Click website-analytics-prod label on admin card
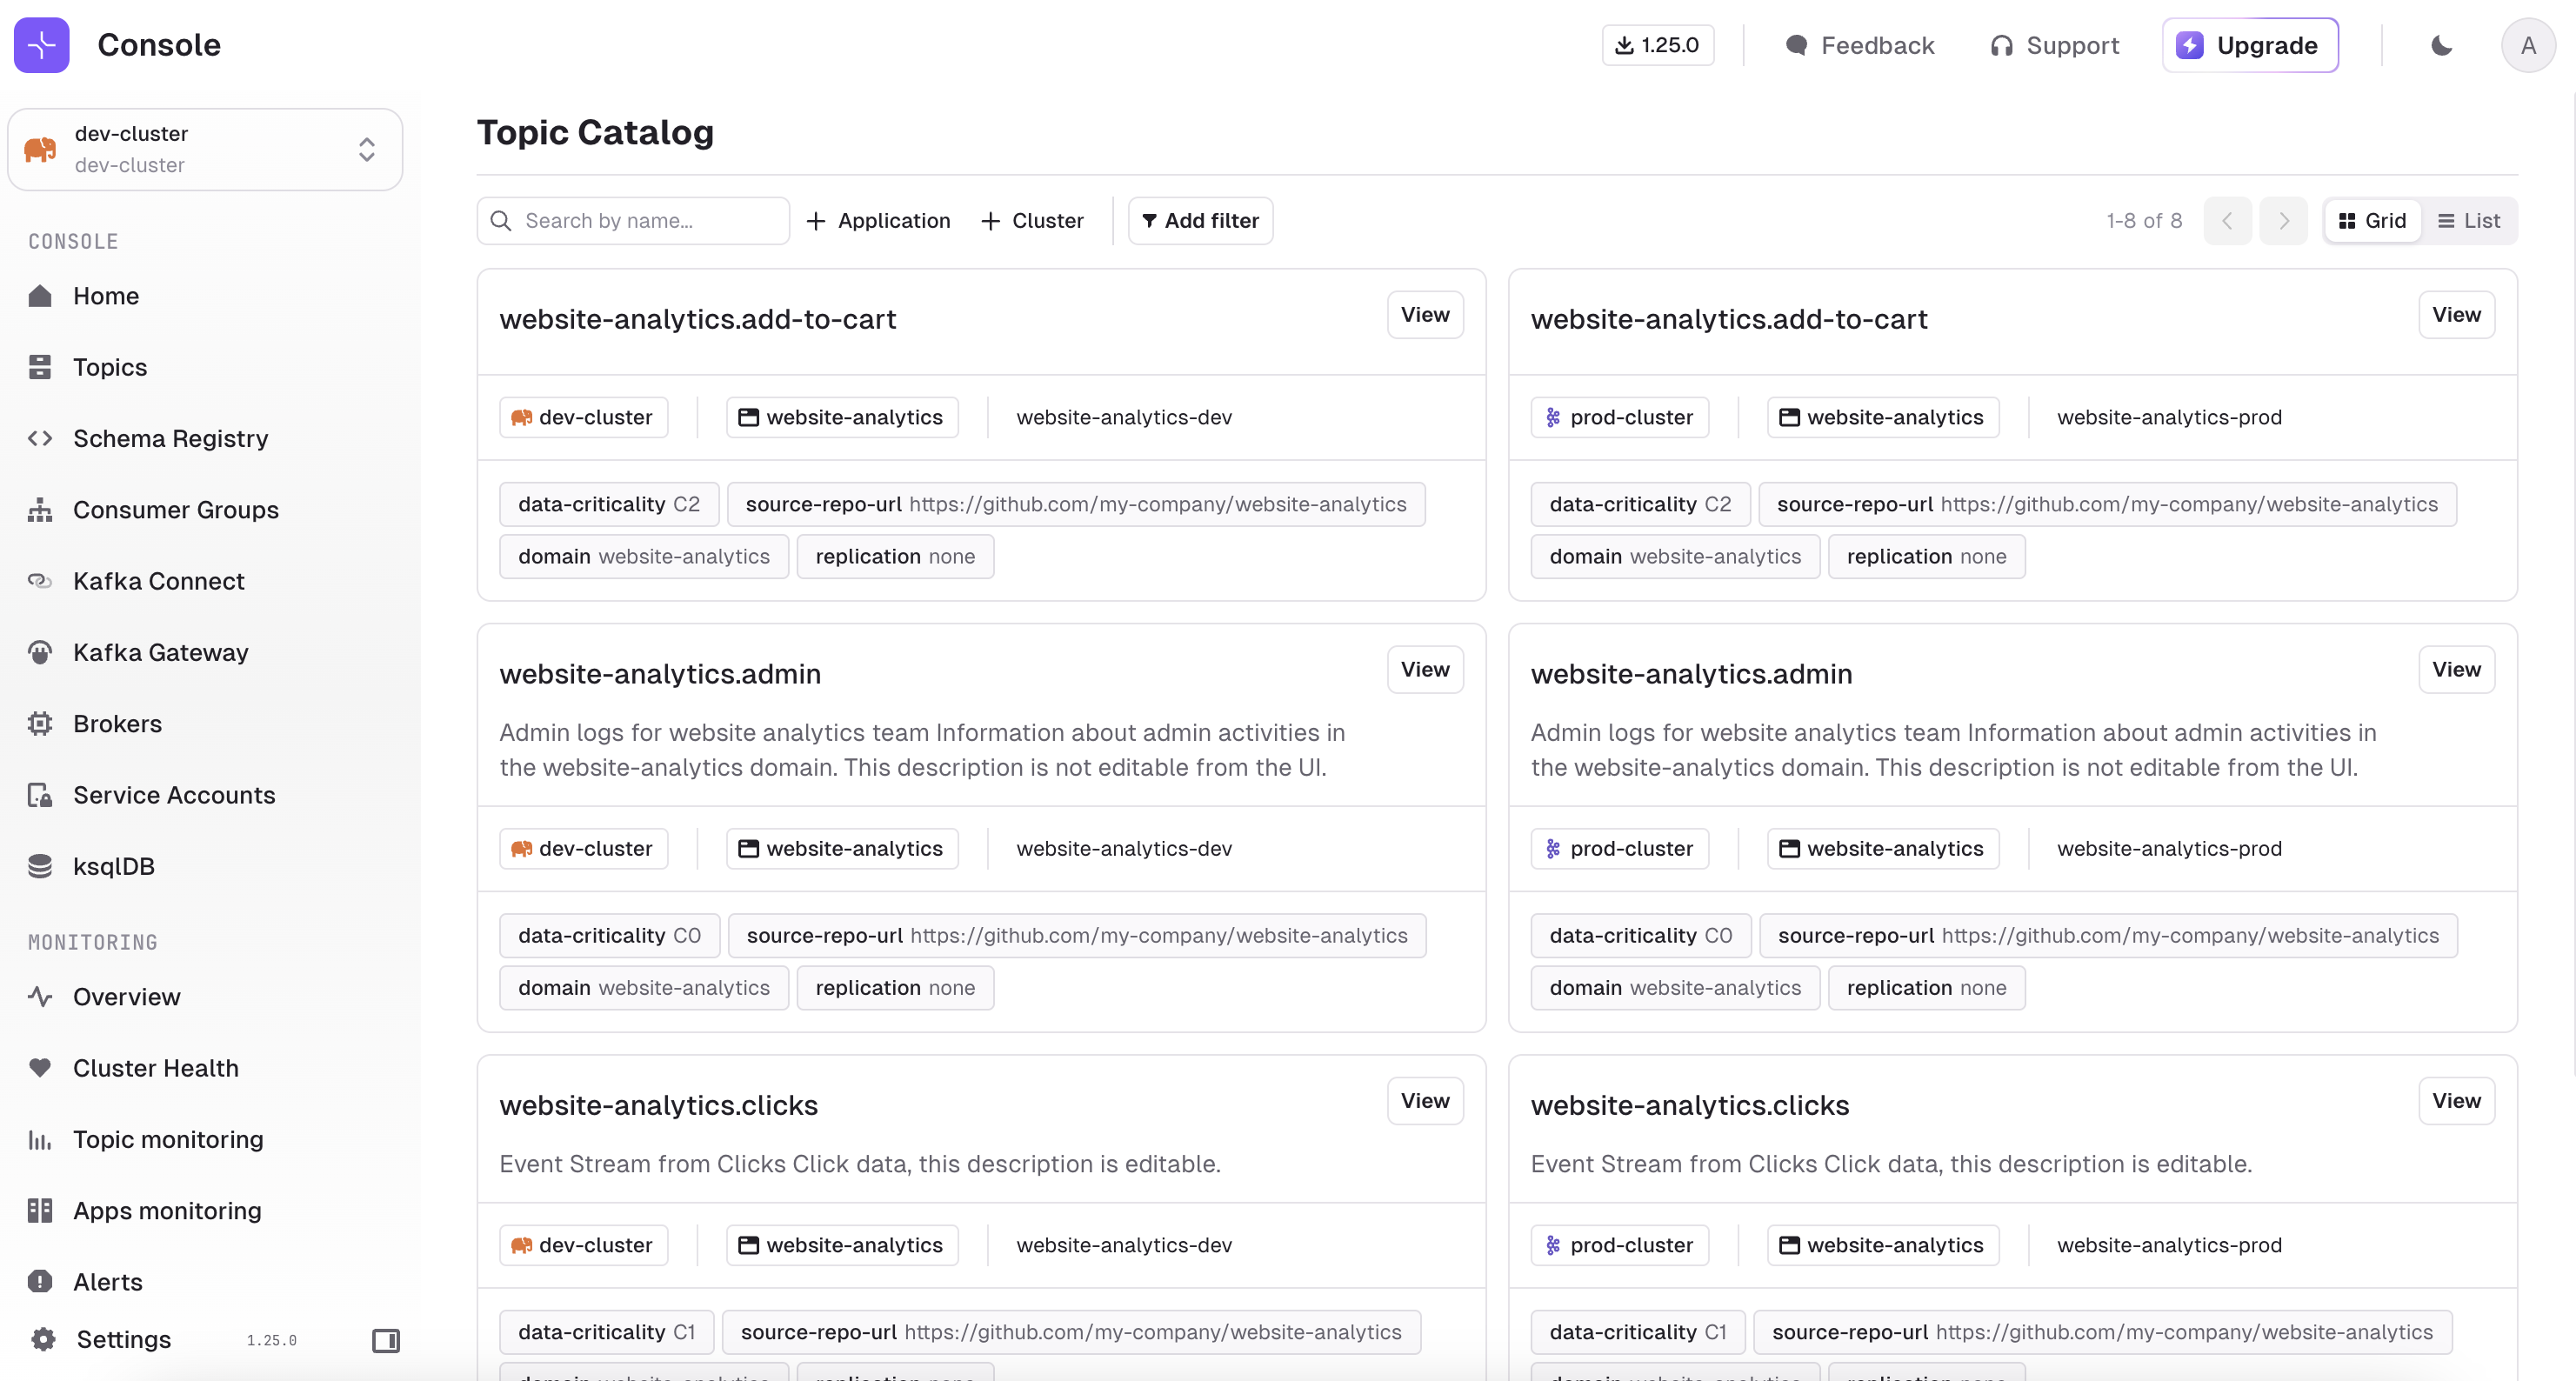 [2169, 848]
